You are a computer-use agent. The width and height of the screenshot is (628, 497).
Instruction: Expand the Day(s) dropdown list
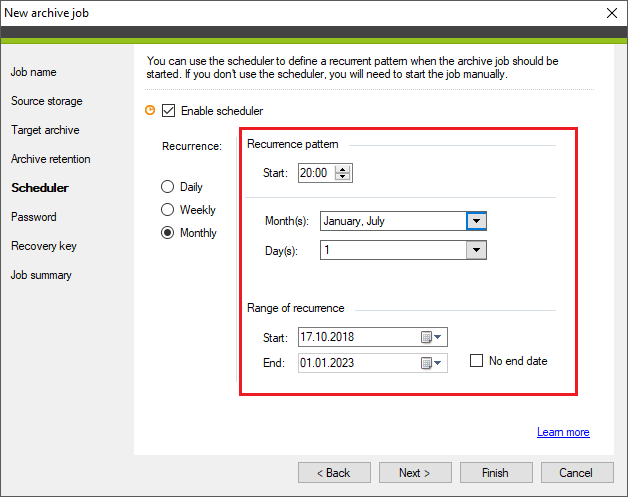tap(476, 250)
